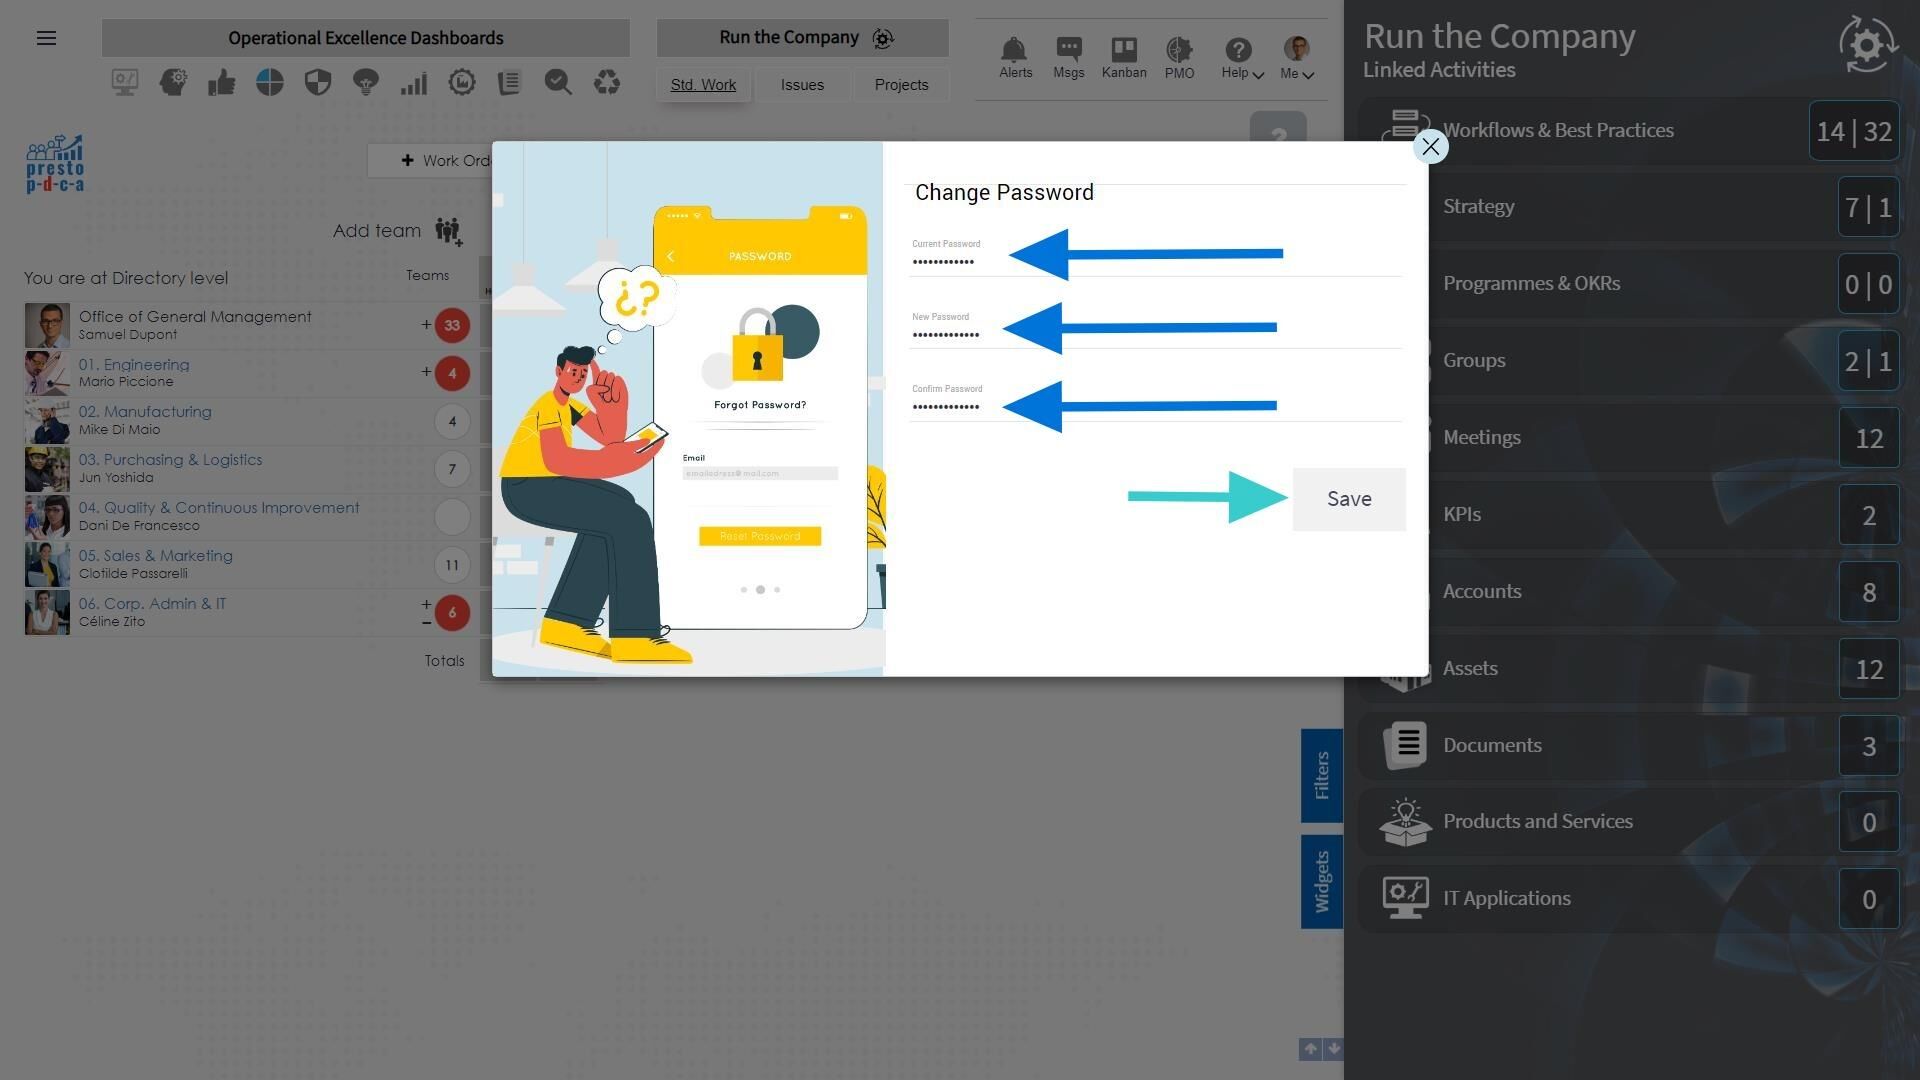The width and height of the screenshot is (1920, 1080).
Task: Click the recycle dashboard icon
Action: pyautogui.click(x=607, y=82)
